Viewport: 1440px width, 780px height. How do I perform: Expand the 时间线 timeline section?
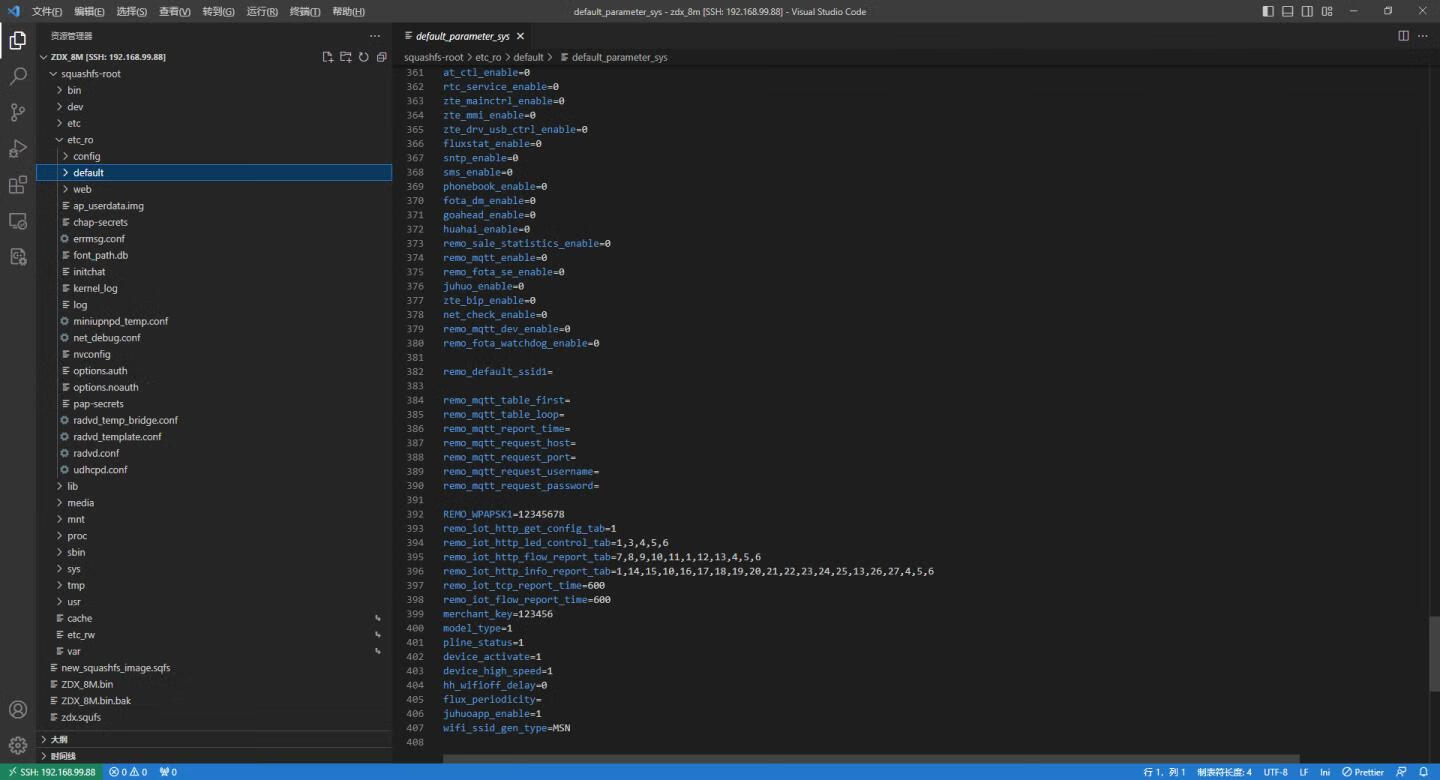(214, 756)
